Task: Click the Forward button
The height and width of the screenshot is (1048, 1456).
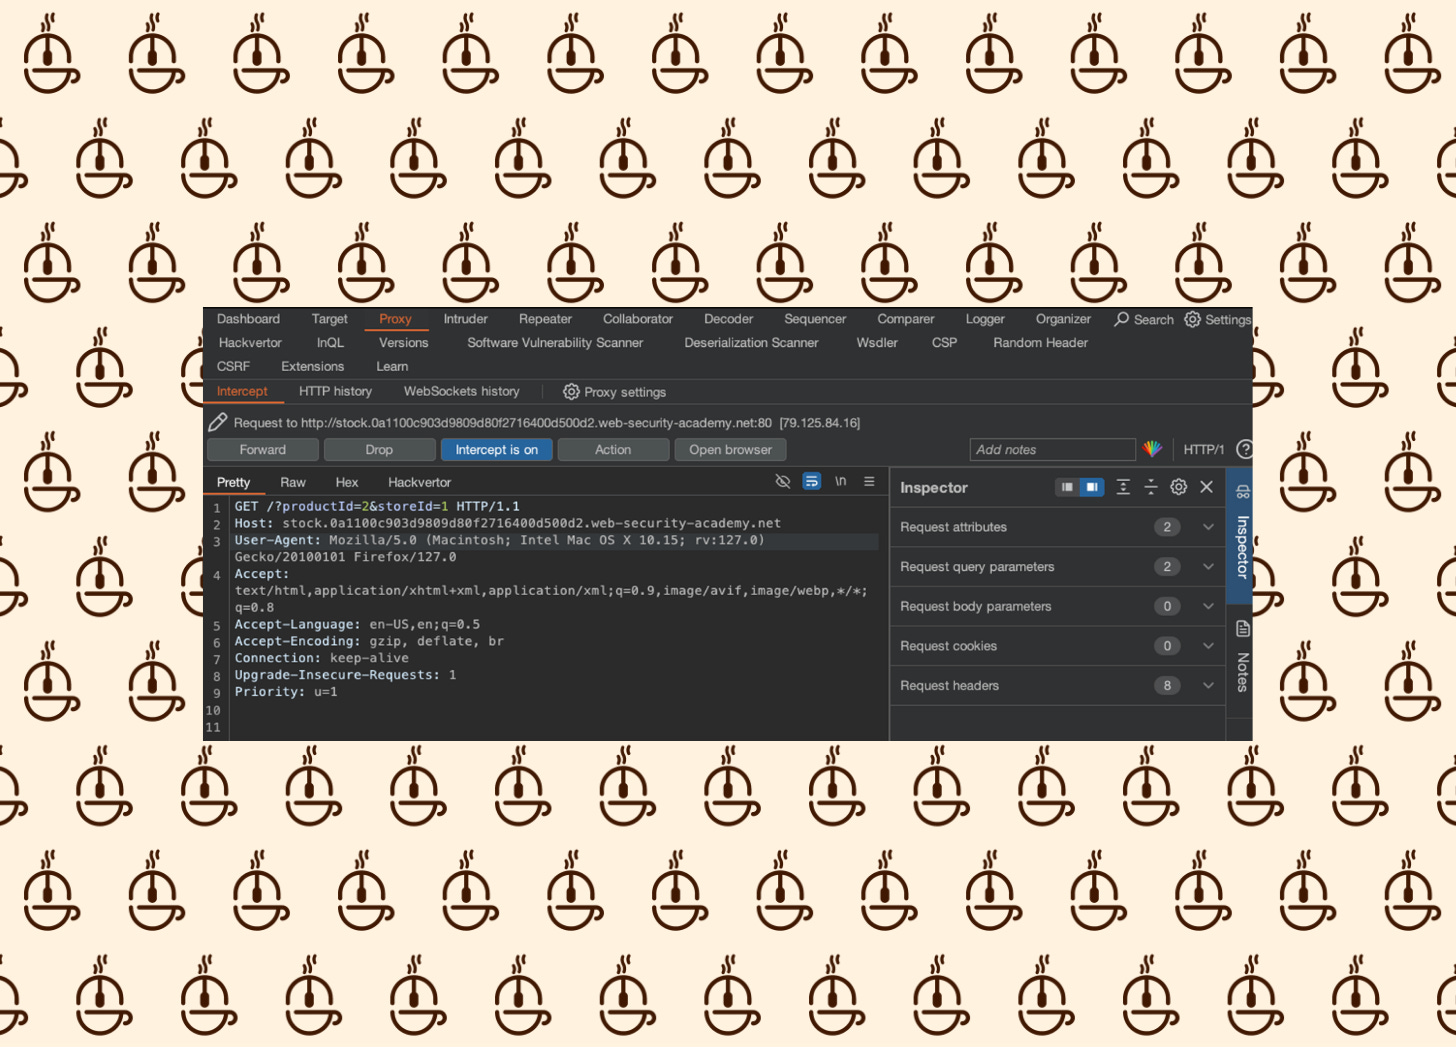Action: click(263, 450)
